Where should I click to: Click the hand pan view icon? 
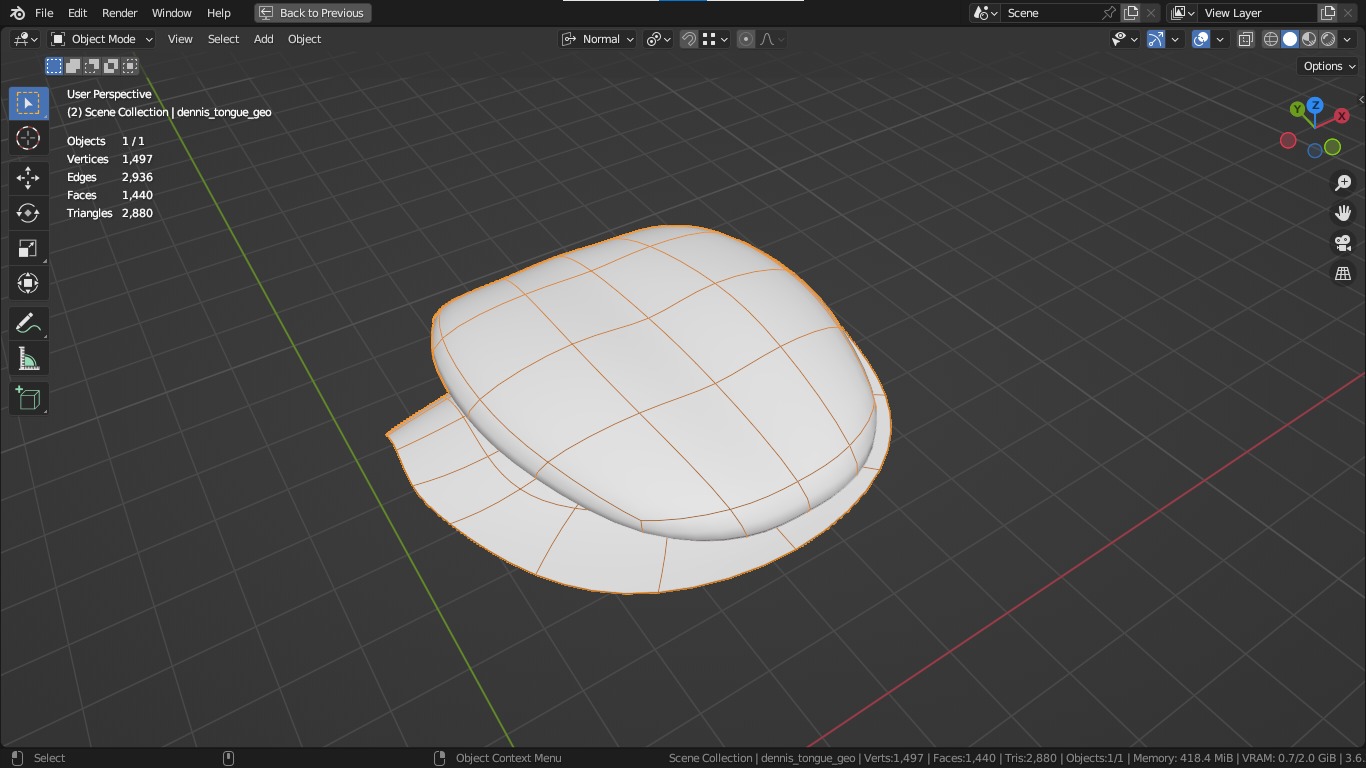[1343, 213]
